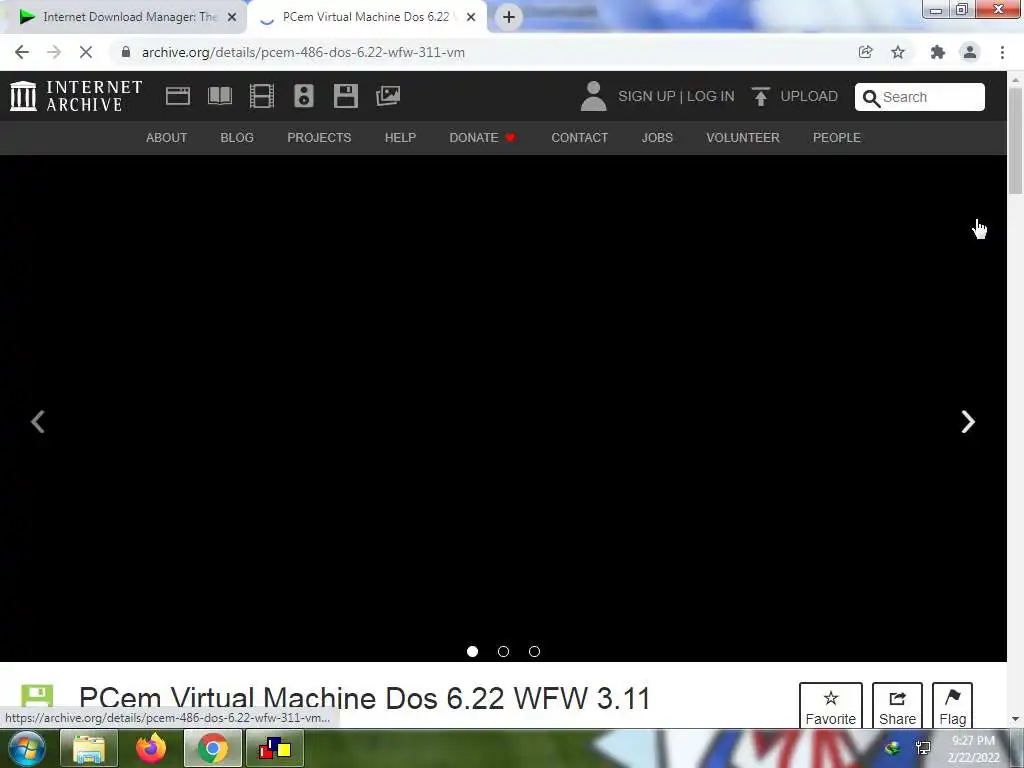
Task: Open the Web (Wayback) media icon
Action: pos(178,96)
